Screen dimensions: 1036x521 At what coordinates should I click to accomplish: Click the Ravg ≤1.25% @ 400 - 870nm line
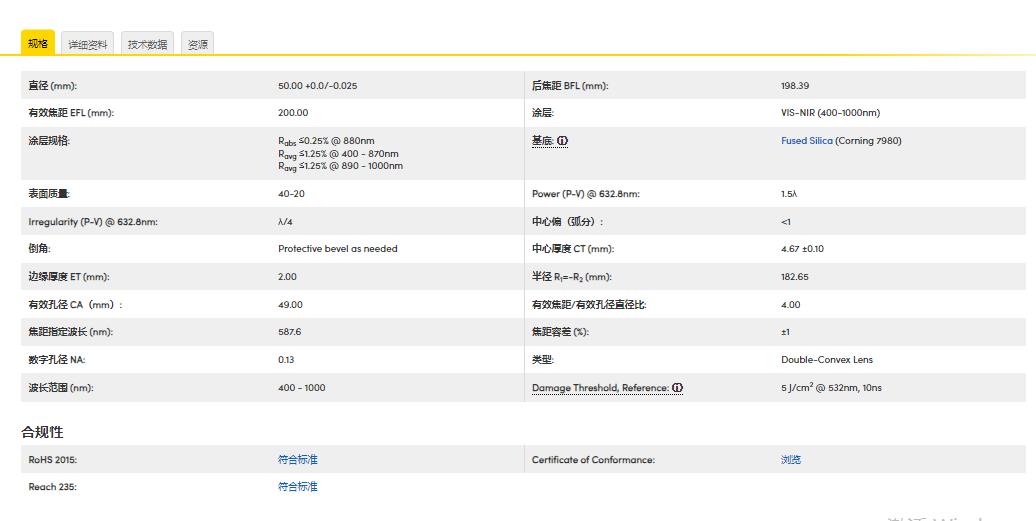pyautogui.click(x=338, y=154)
